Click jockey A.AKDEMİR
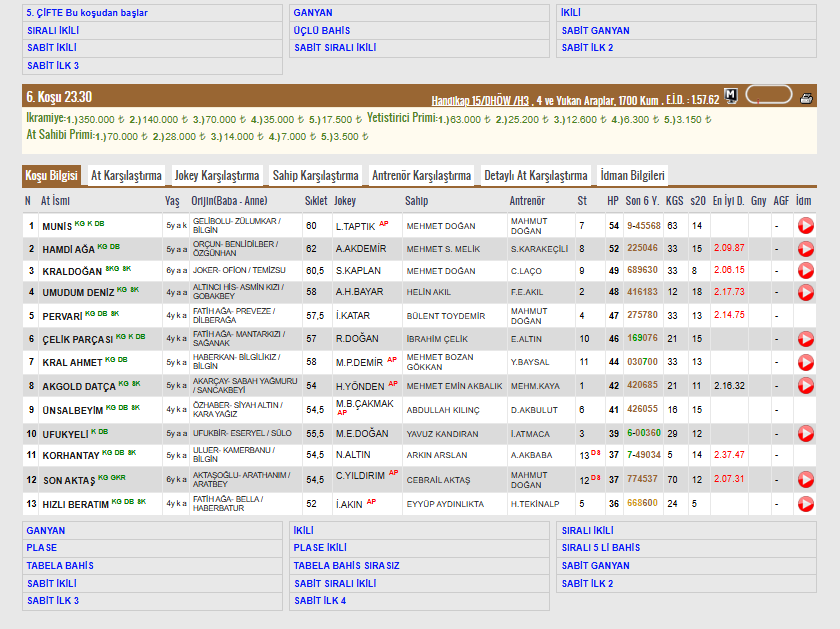Screen dimensions: 840x629 point(361,249)
